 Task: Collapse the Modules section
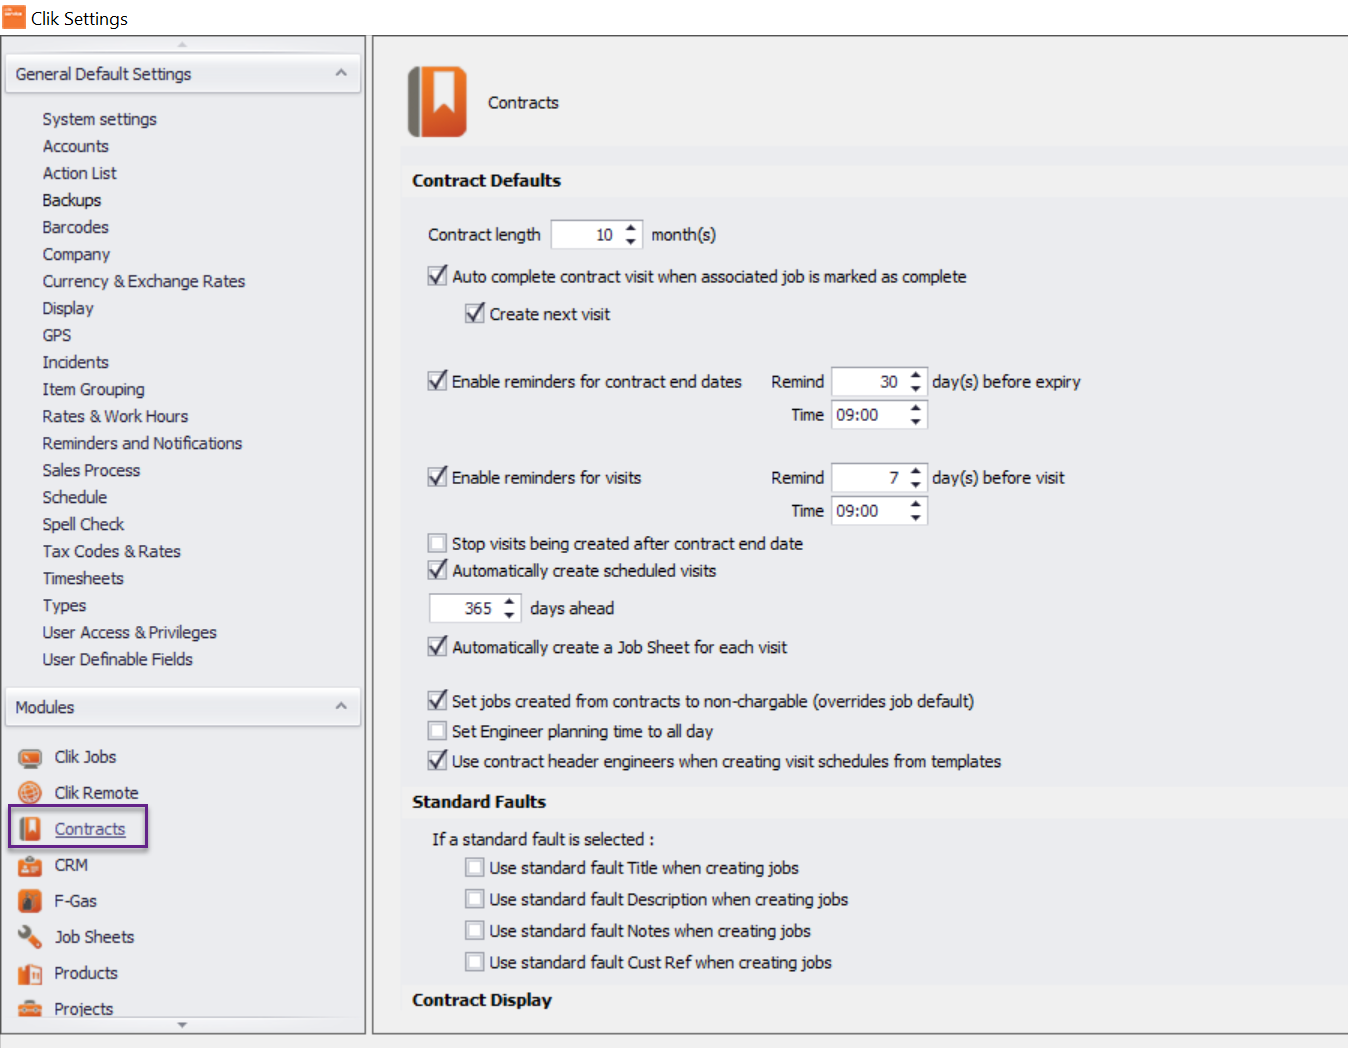point(339,707)
